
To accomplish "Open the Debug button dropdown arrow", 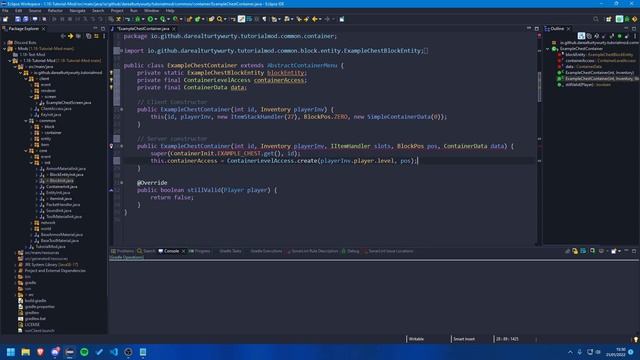I will 143,19.
